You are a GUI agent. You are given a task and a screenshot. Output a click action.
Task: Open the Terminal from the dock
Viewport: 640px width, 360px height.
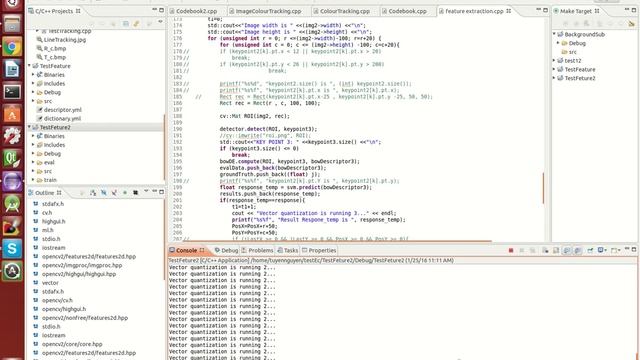click(12, 91)
